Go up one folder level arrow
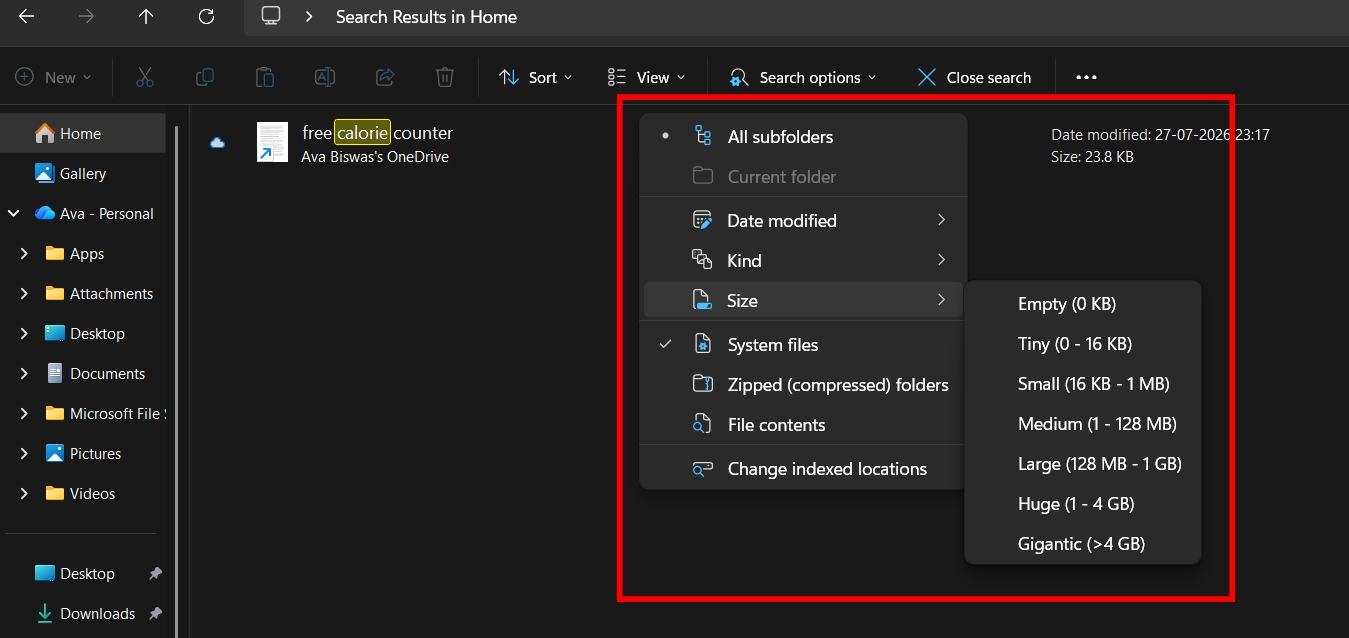This screenshot has width=1349, height=638. pos(146,17)
